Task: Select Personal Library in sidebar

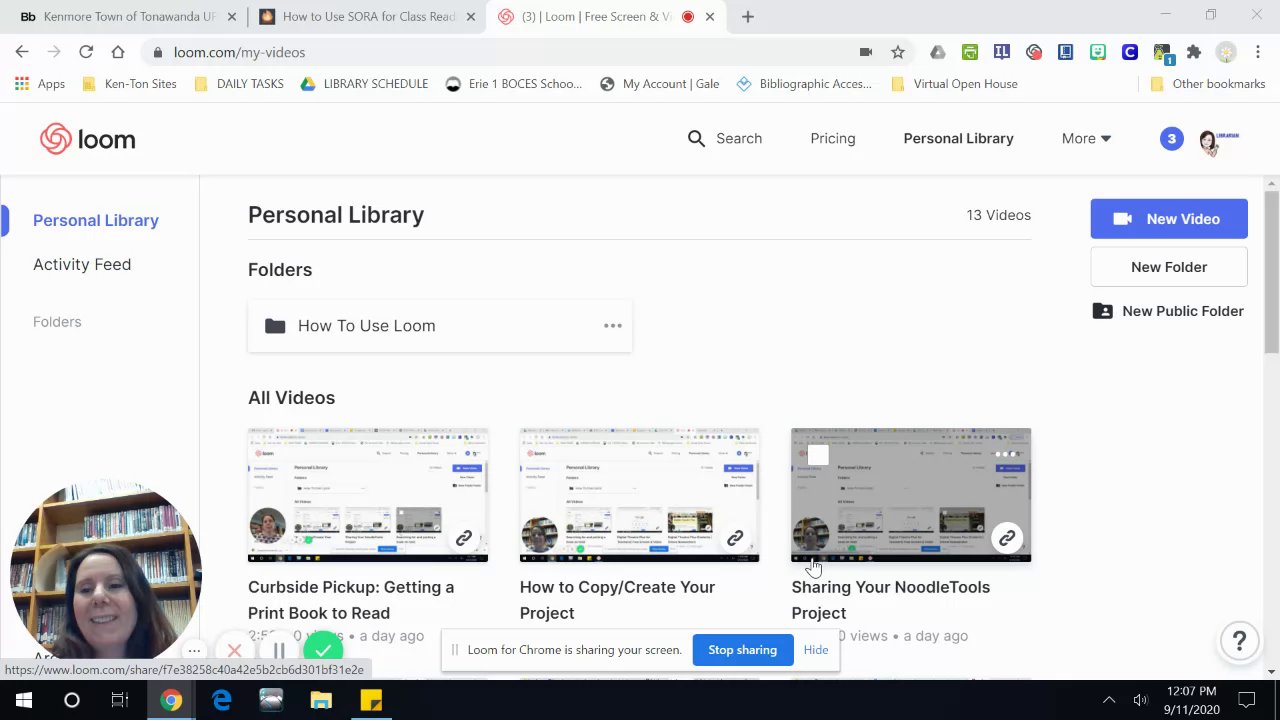Action: (96, 220)
